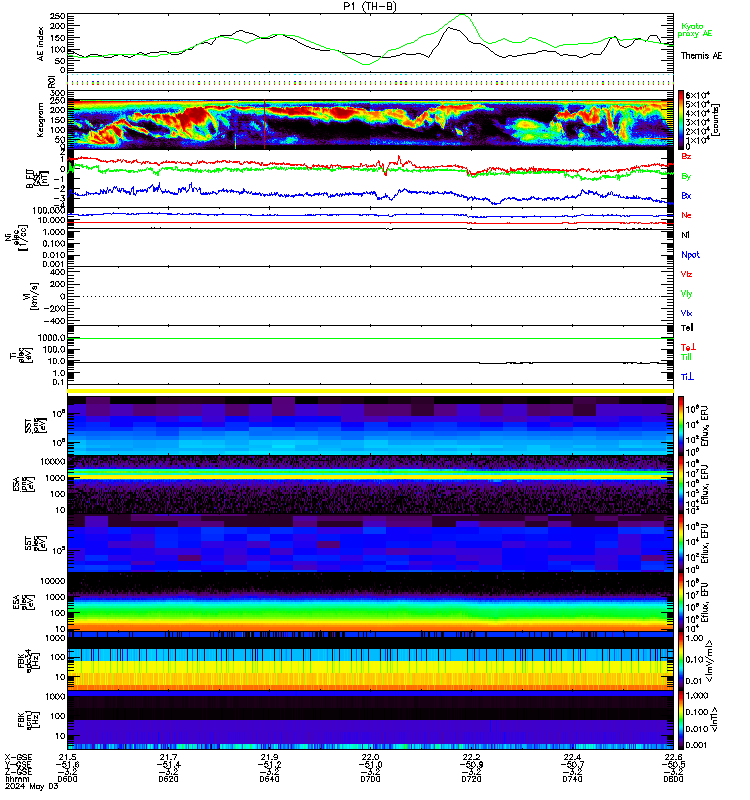Click the ESA ion Eflux color bar

[681, 484]
